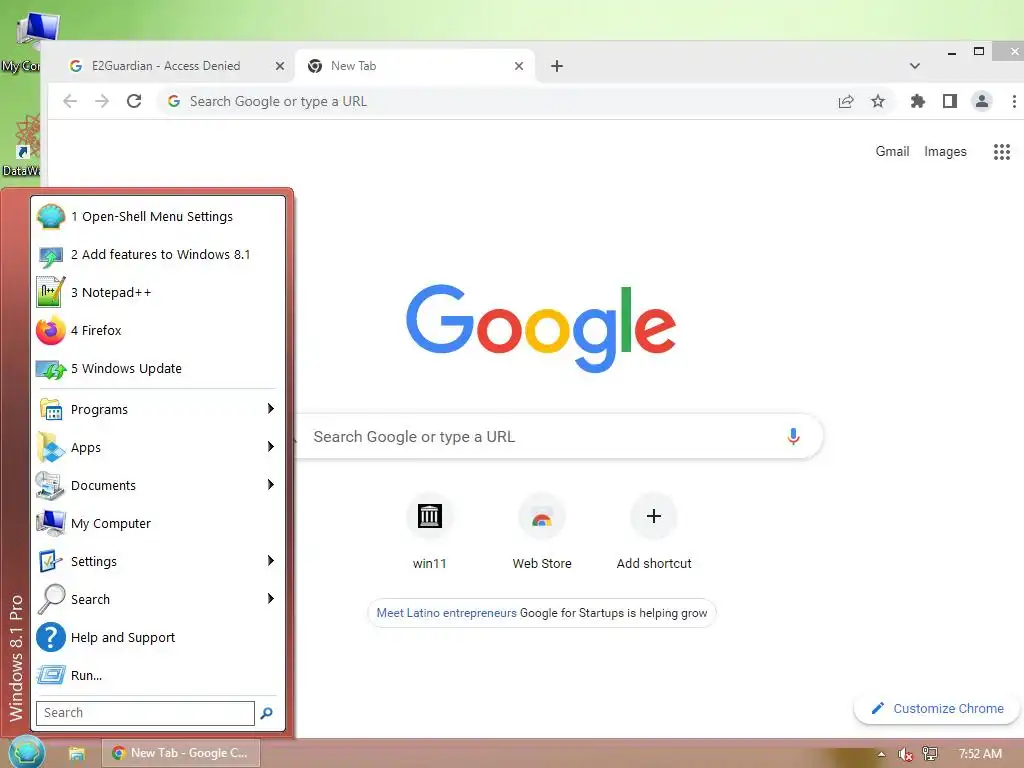Screen dimensions: 1024x768
Task: Click the Add shortcut plus tile
Action: point(654,532)
